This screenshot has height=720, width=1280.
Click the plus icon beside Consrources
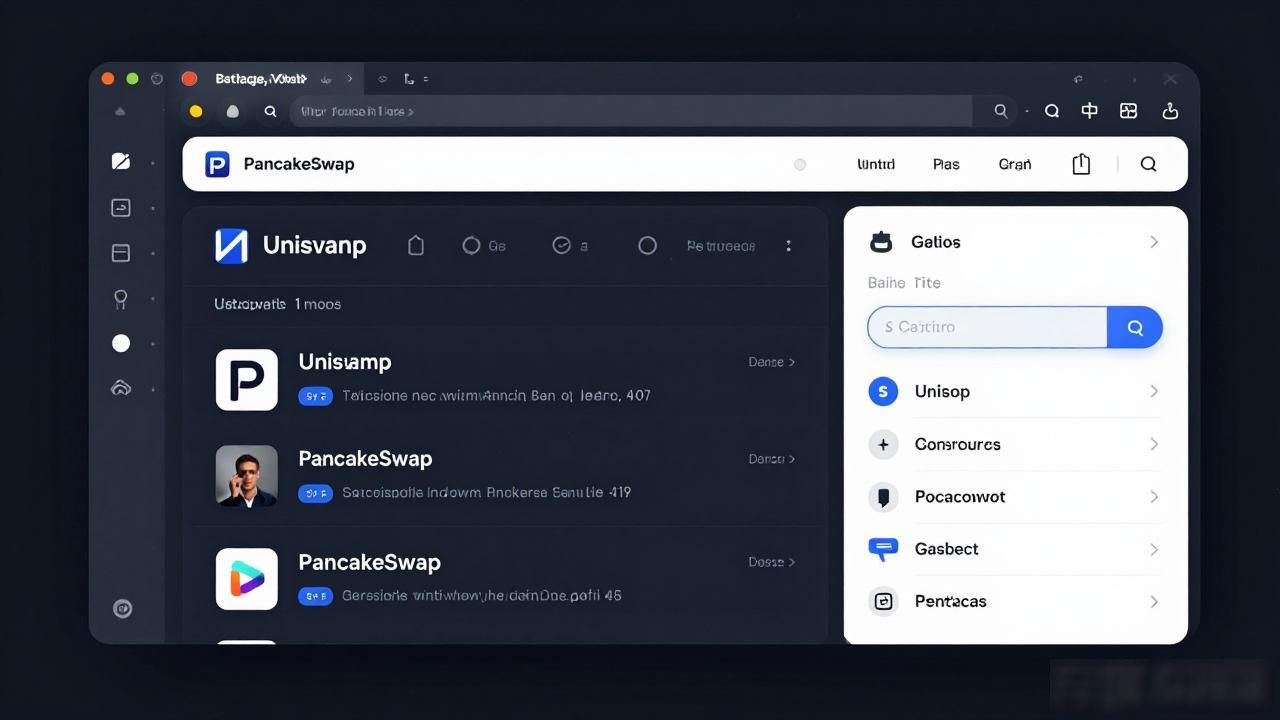(883, 444)
